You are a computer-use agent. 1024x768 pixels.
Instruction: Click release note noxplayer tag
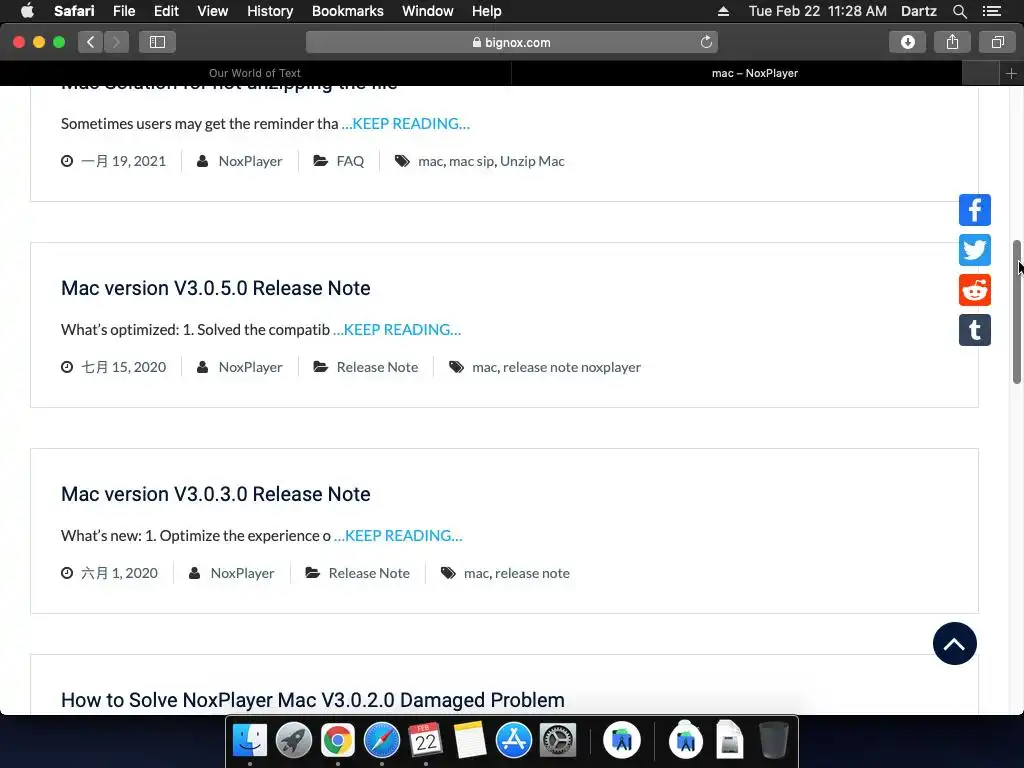(571, 367)
